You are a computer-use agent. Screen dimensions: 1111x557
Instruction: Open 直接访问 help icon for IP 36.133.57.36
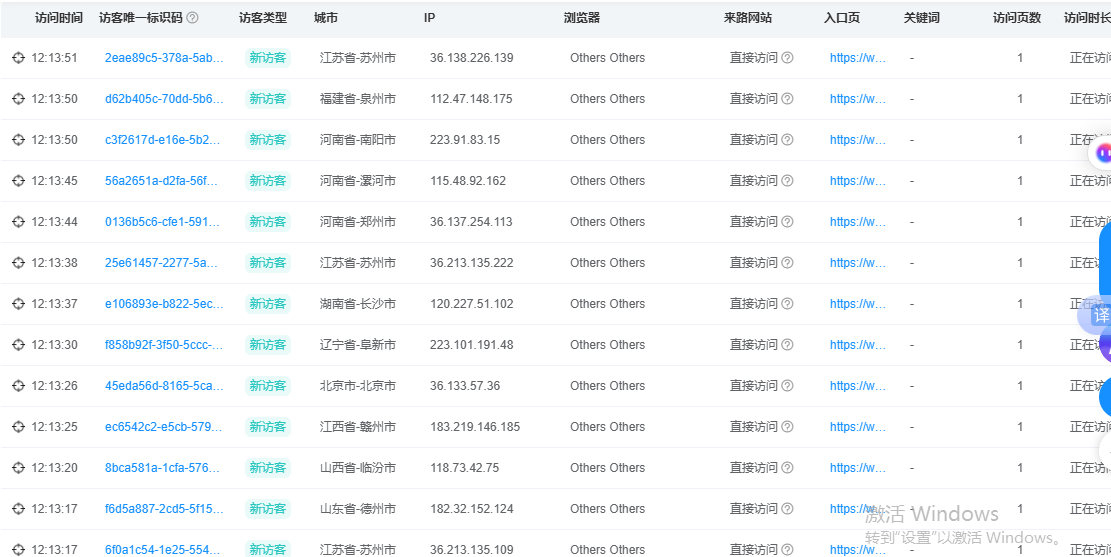787,386
